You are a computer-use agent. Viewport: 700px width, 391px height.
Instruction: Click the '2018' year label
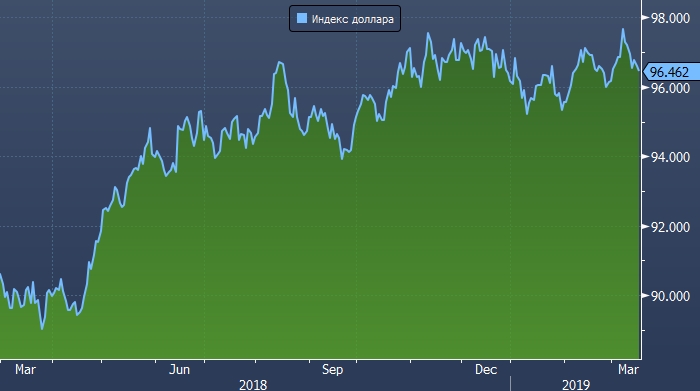pos(253,385)
